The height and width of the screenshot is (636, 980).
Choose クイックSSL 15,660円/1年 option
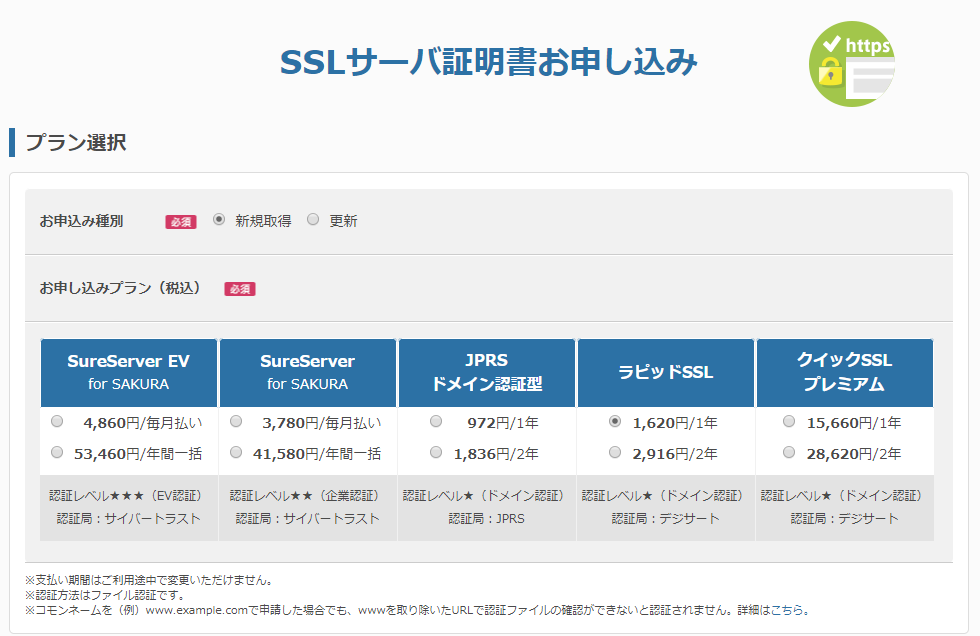[x=789, y=422]
